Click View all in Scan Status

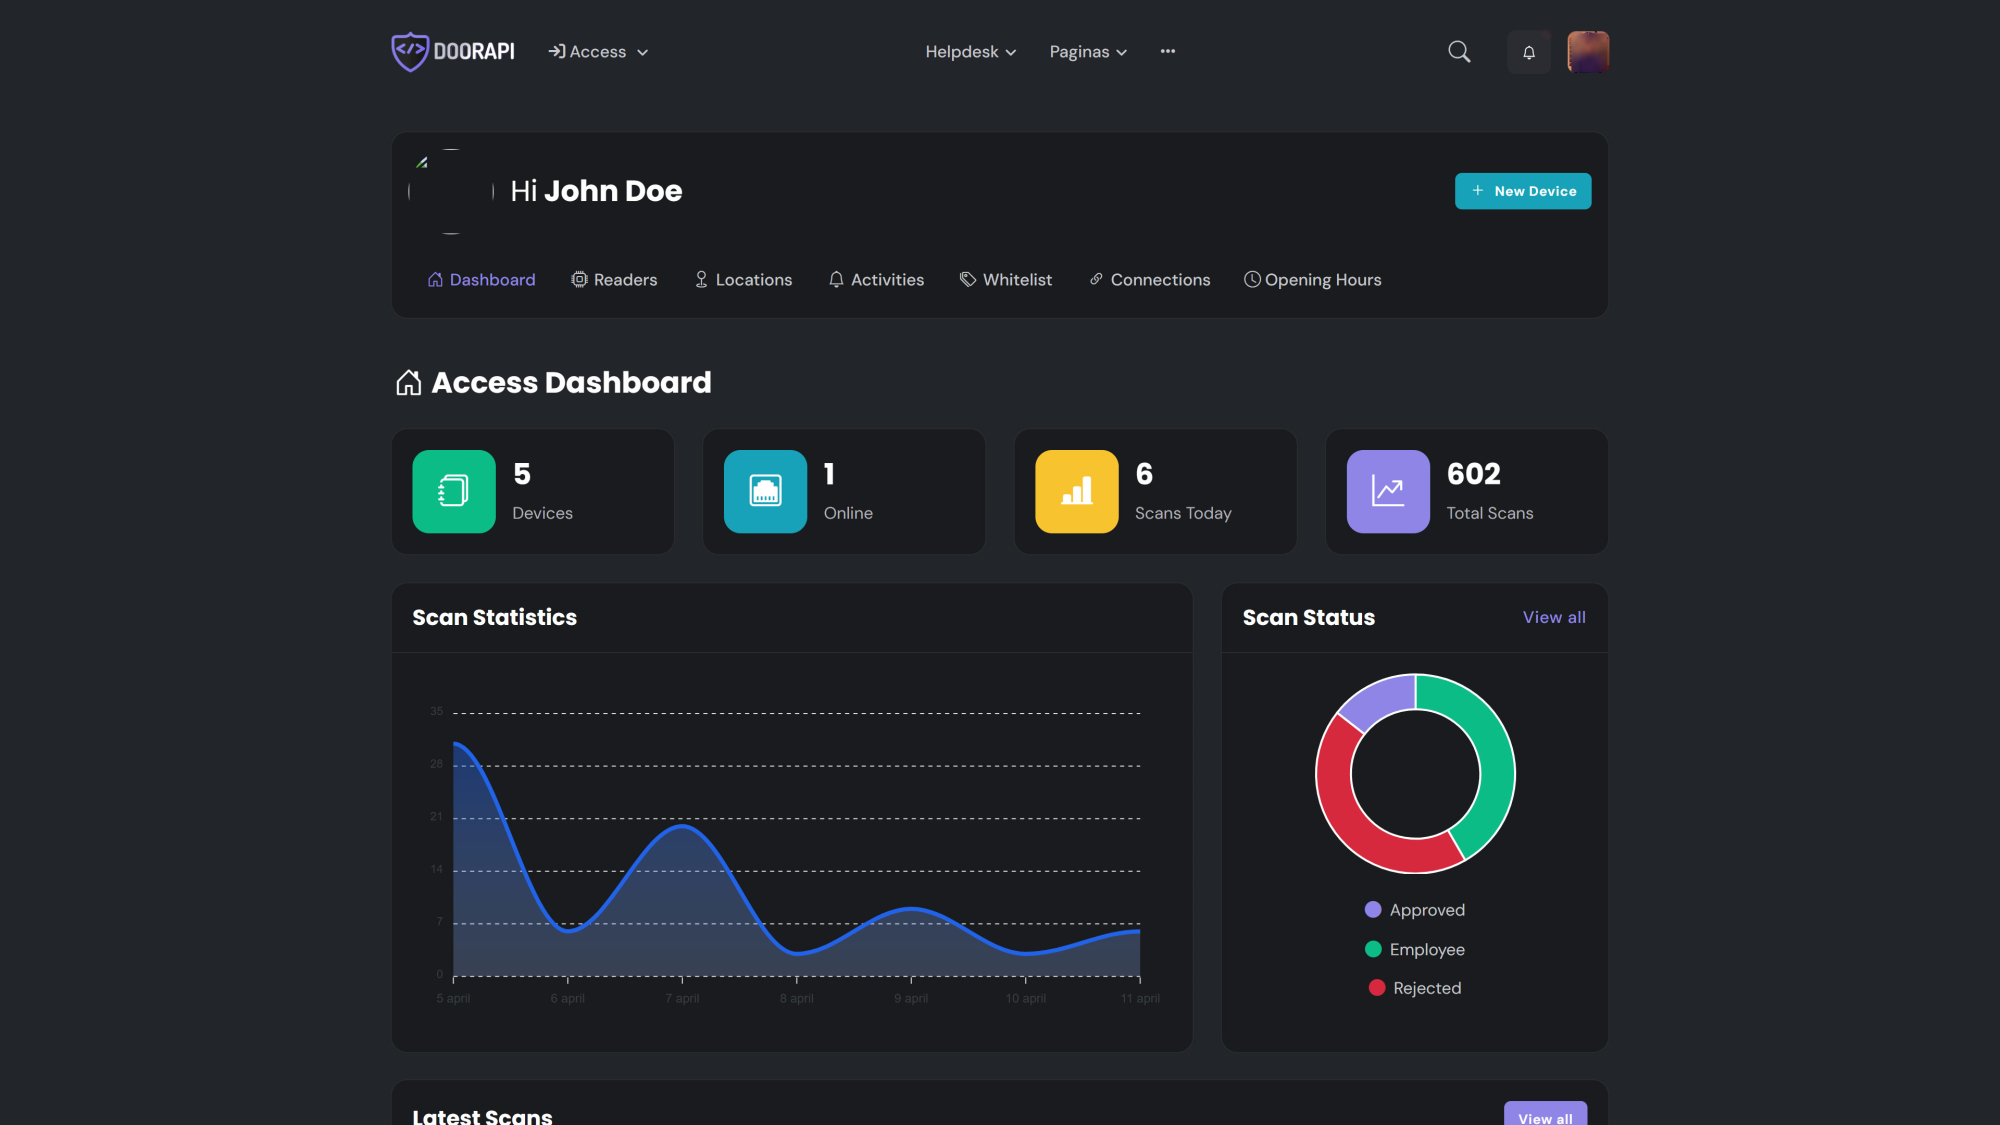(1553, 617)
